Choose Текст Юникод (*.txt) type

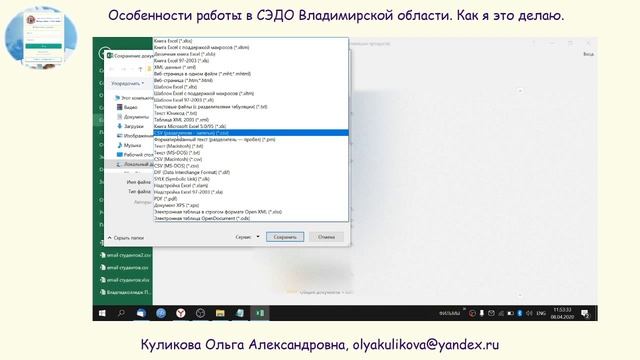251,113
